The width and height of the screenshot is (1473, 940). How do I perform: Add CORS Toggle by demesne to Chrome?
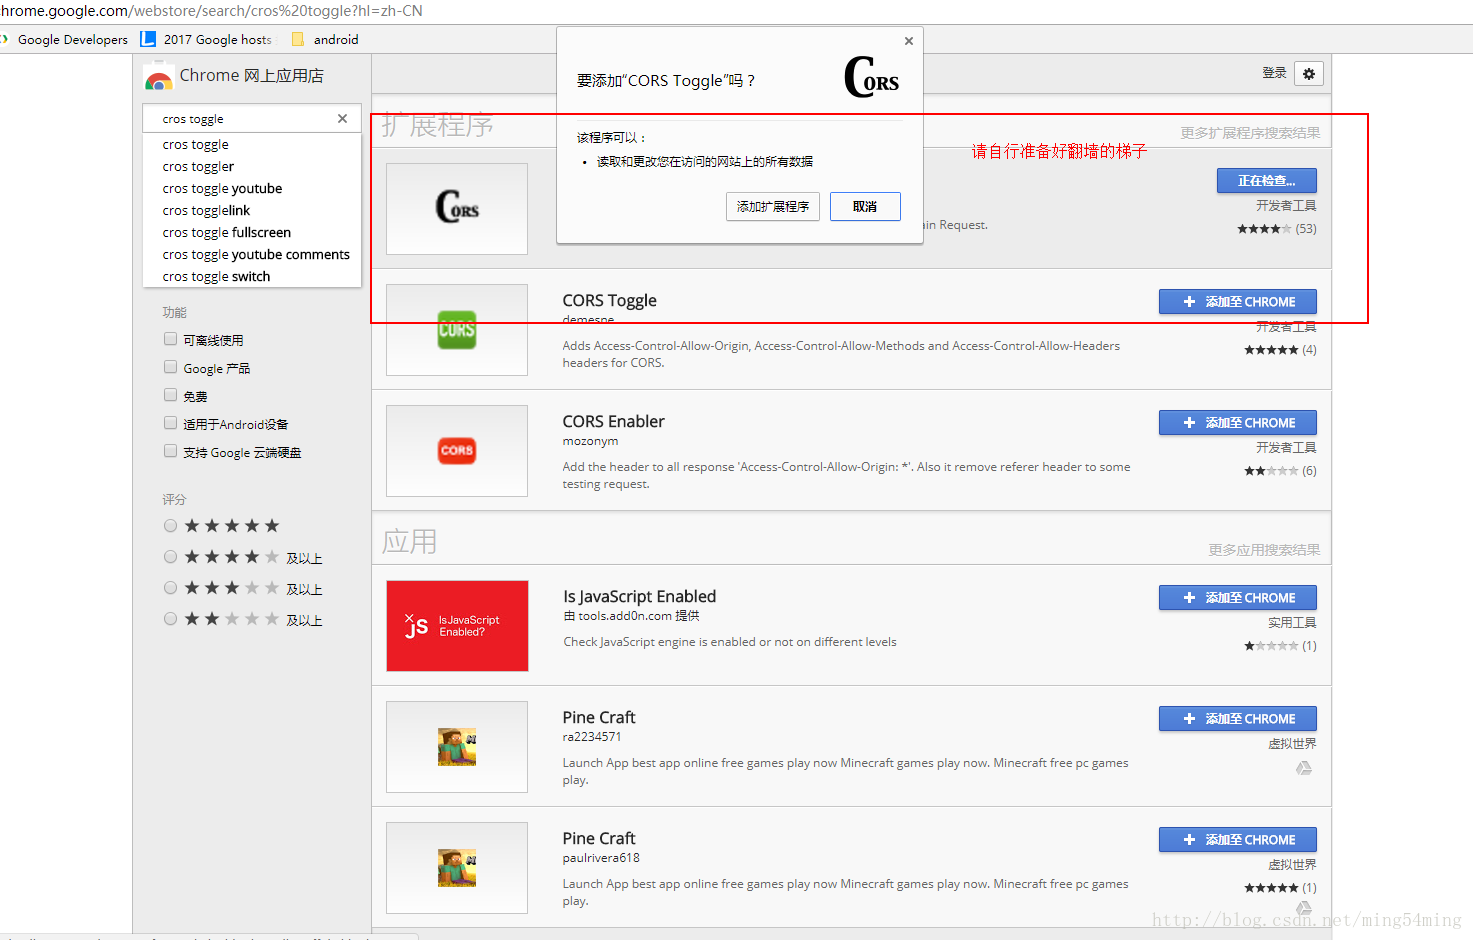coord(1238,302)
